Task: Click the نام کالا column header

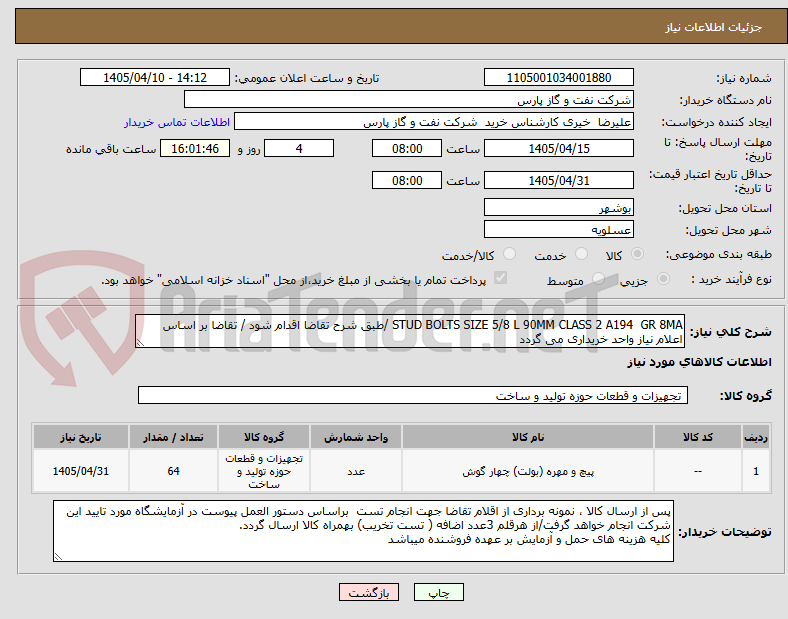Action: click(528, 437)
